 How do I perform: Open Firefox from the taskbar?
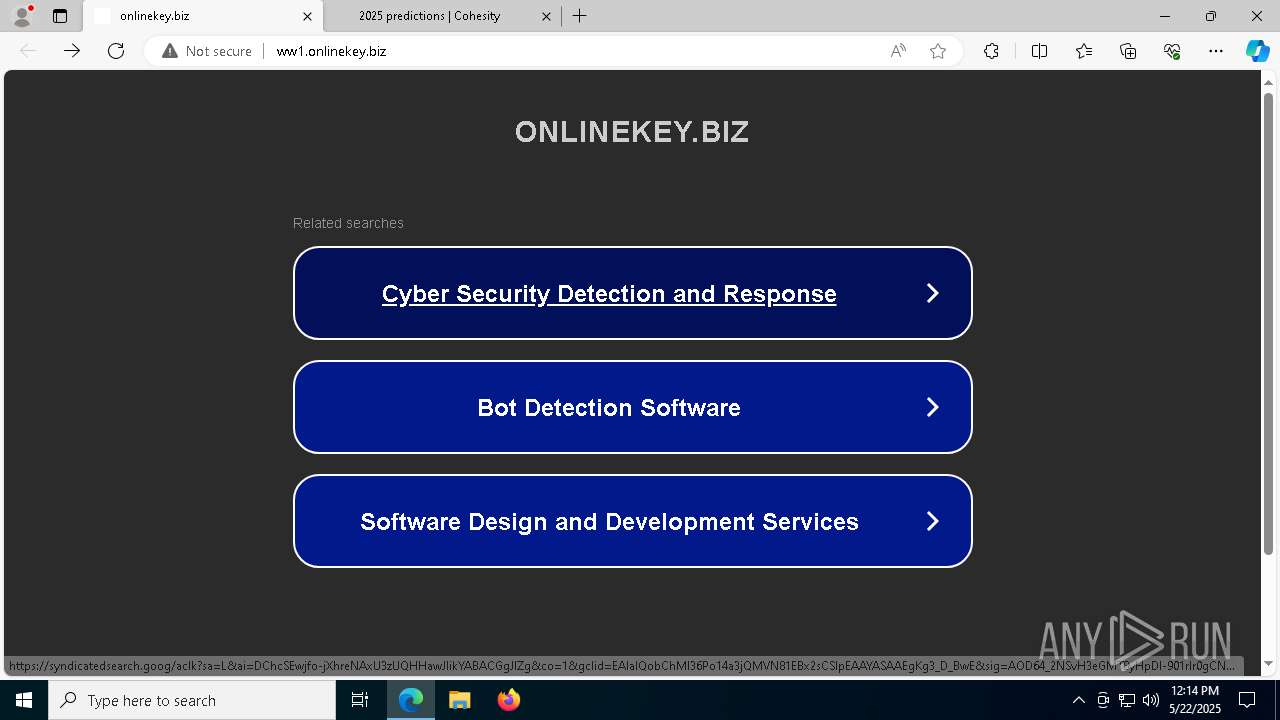point(508,700)
